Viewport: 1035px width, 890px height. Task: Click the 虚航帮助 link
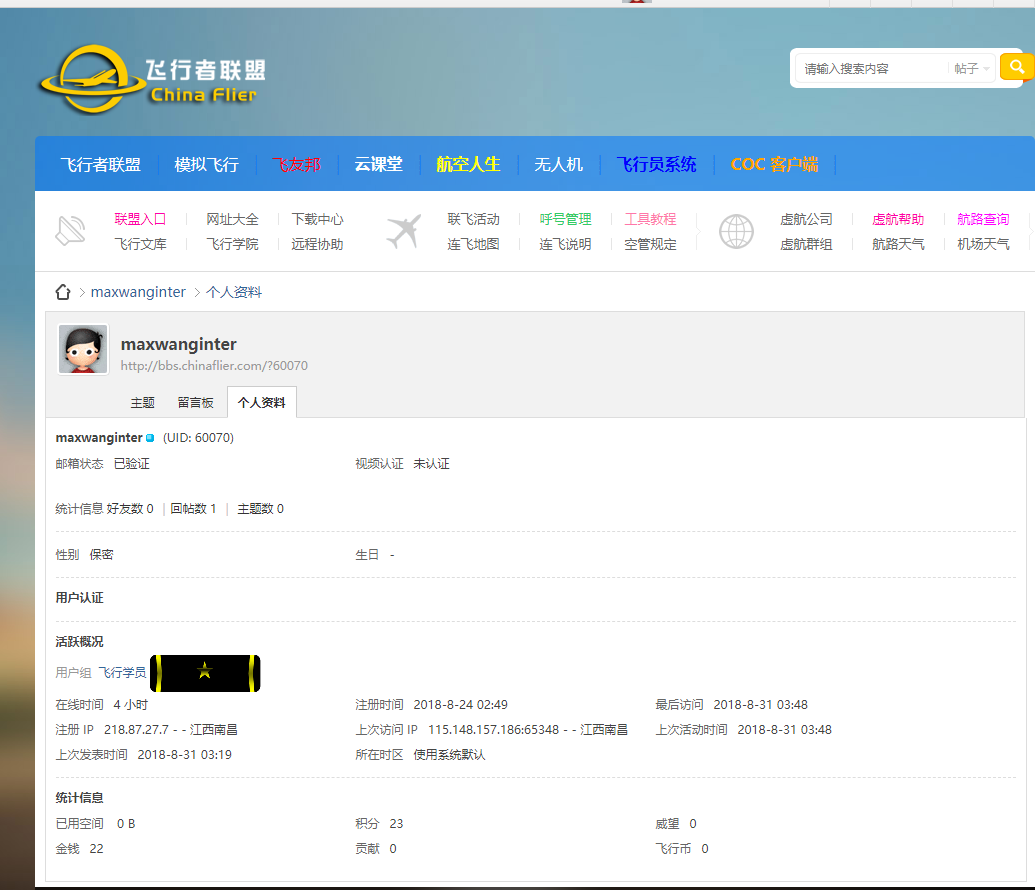[x=898, y=219]
